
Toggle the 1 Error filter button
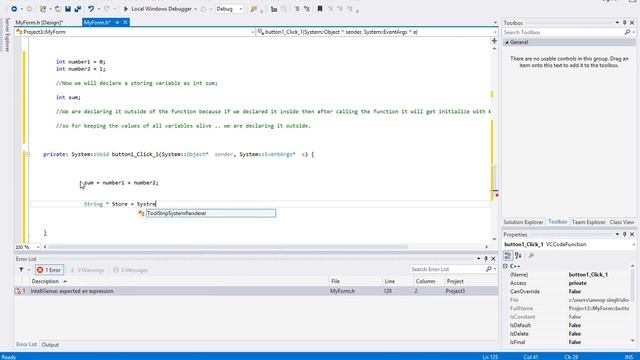click(x=49, y=270)
